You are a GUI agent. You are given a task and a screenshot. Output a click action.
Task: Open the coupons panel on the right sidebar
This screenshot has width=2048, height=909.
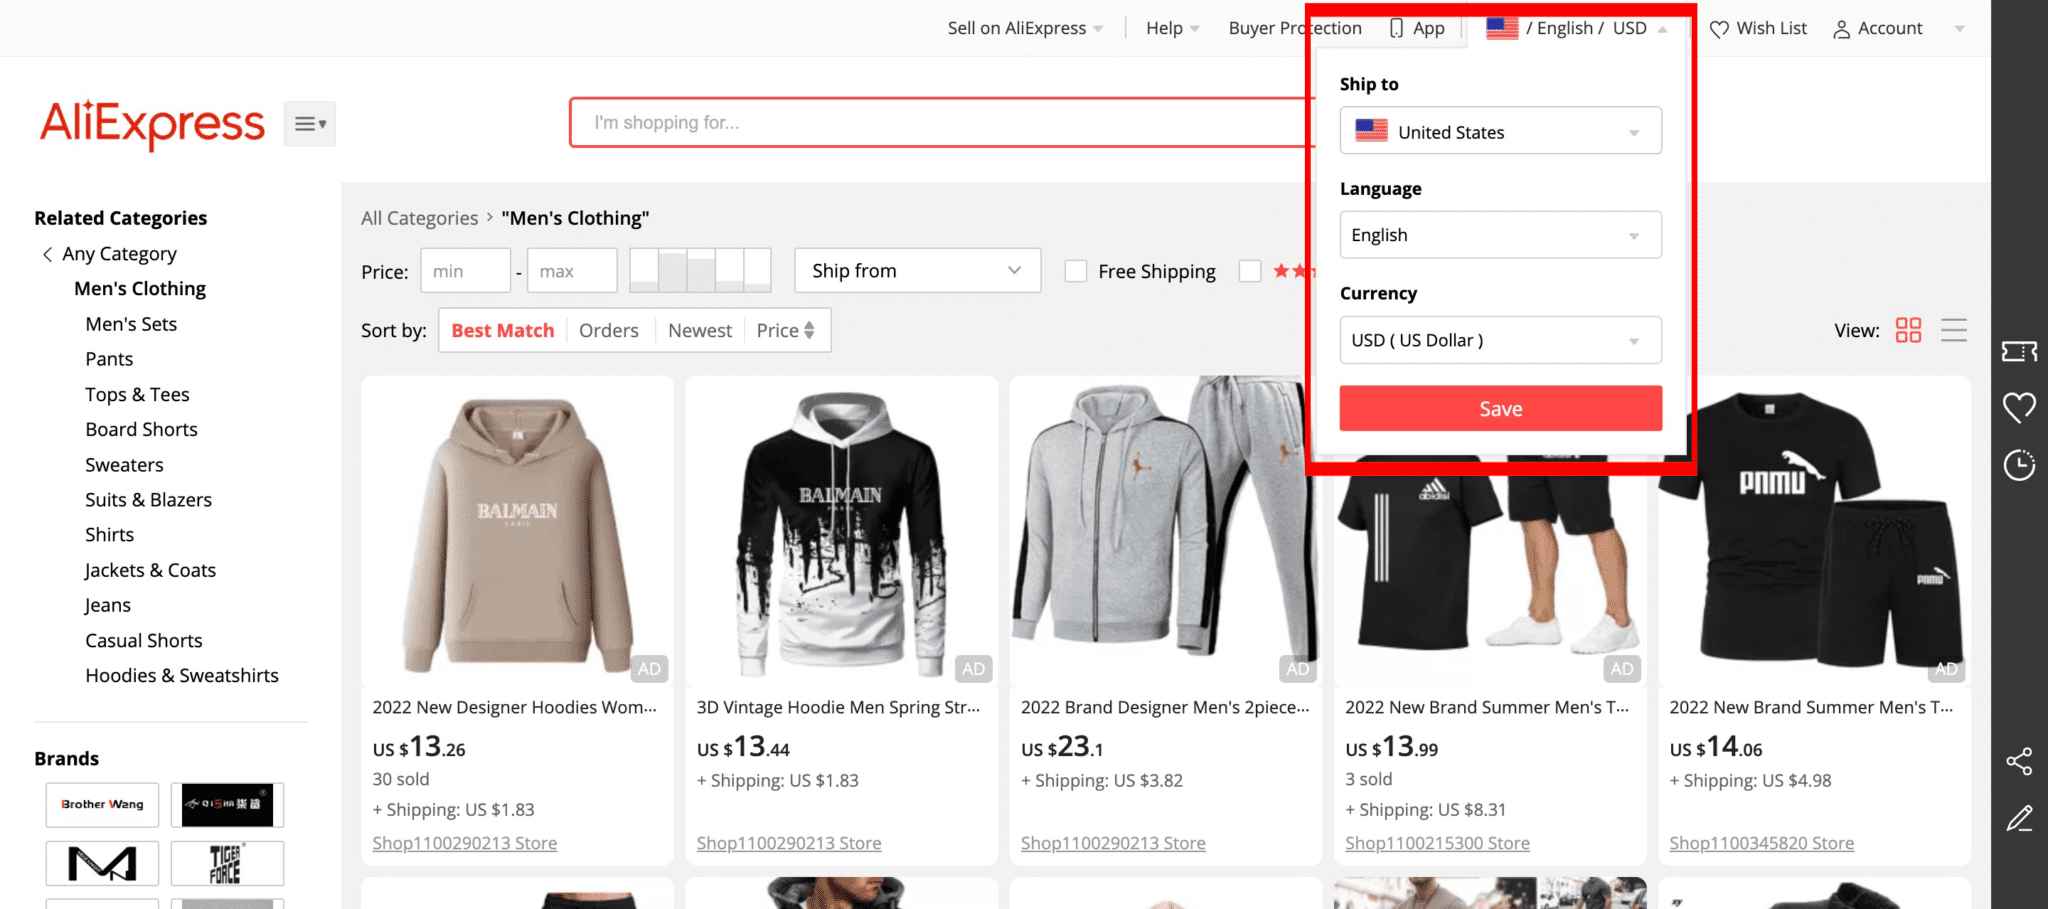pos(2019,352)
